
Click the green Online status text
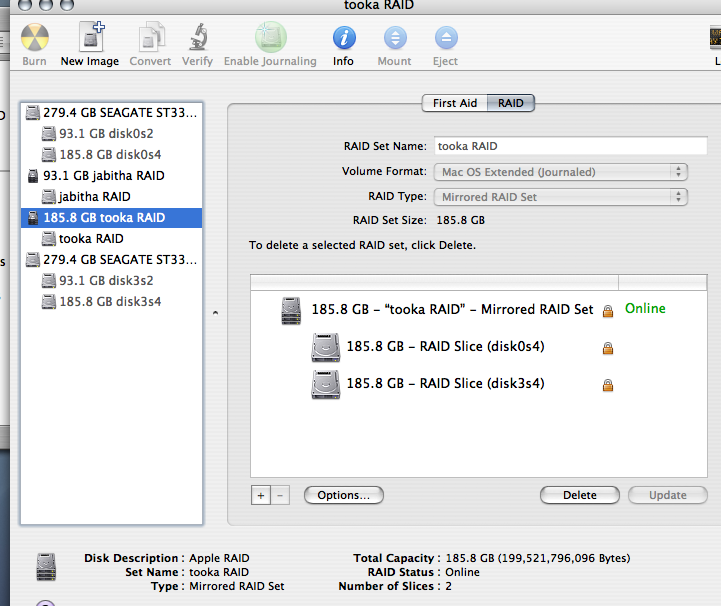(645, 309)
